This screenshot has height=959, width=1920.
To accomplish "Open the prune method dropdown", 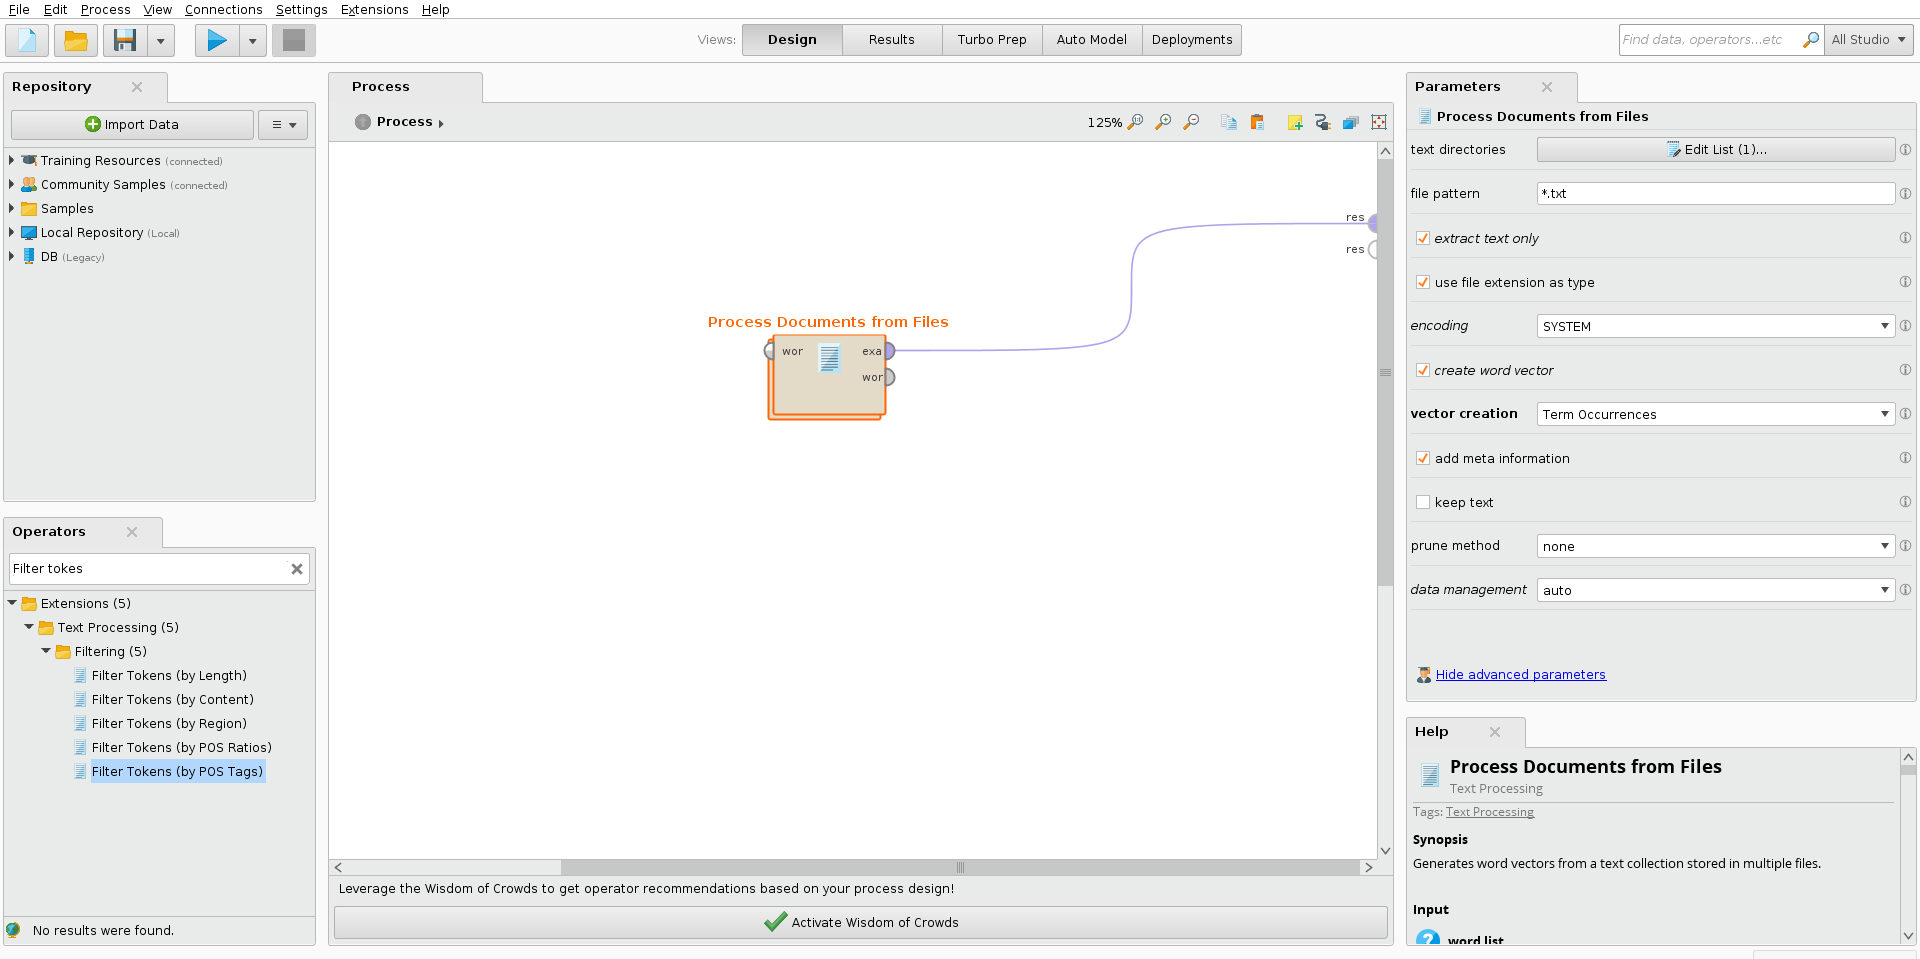I will pyautogui.click(x=1715, y=546).
